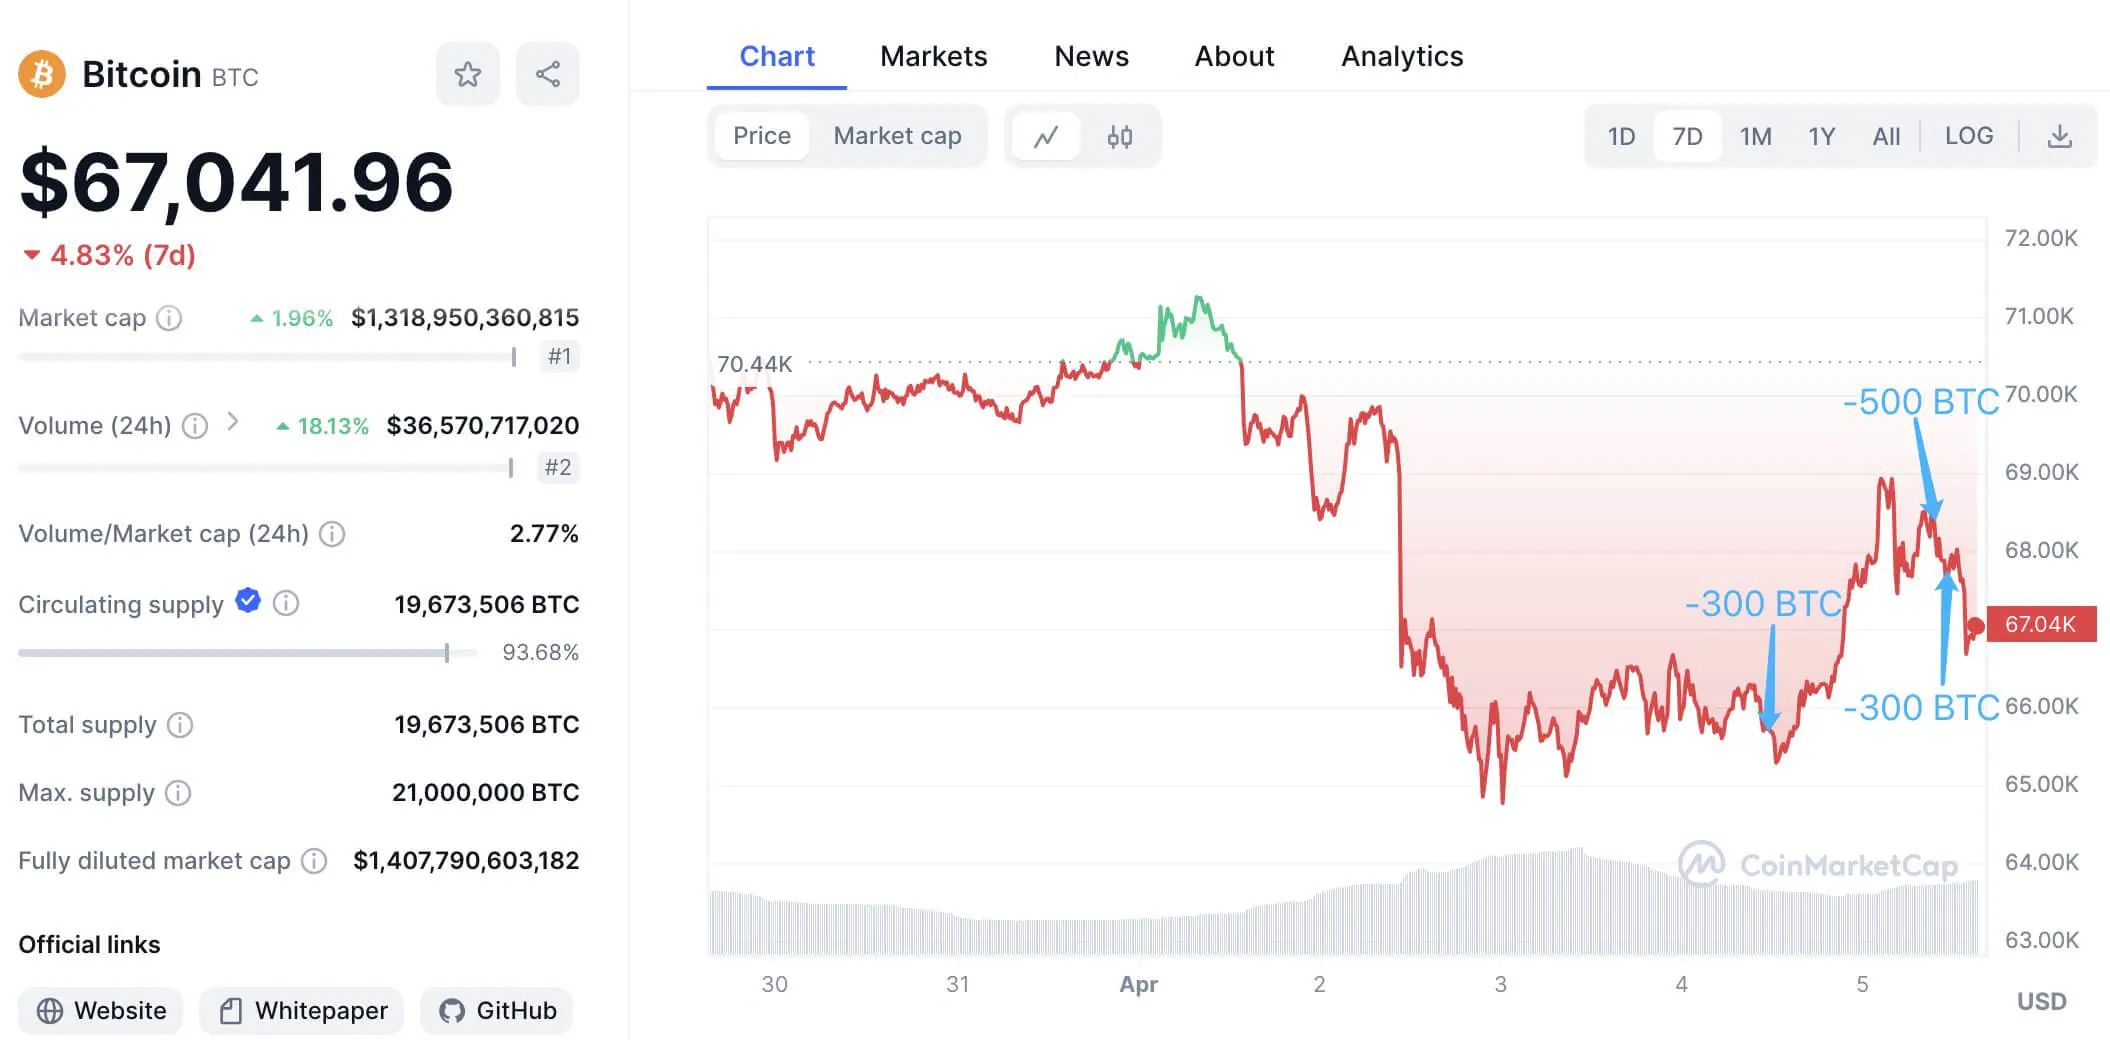Enable LOG scale on chart
Image resolution: width=2110 pixels, height=1040 pixels.
click(1968, 136)
